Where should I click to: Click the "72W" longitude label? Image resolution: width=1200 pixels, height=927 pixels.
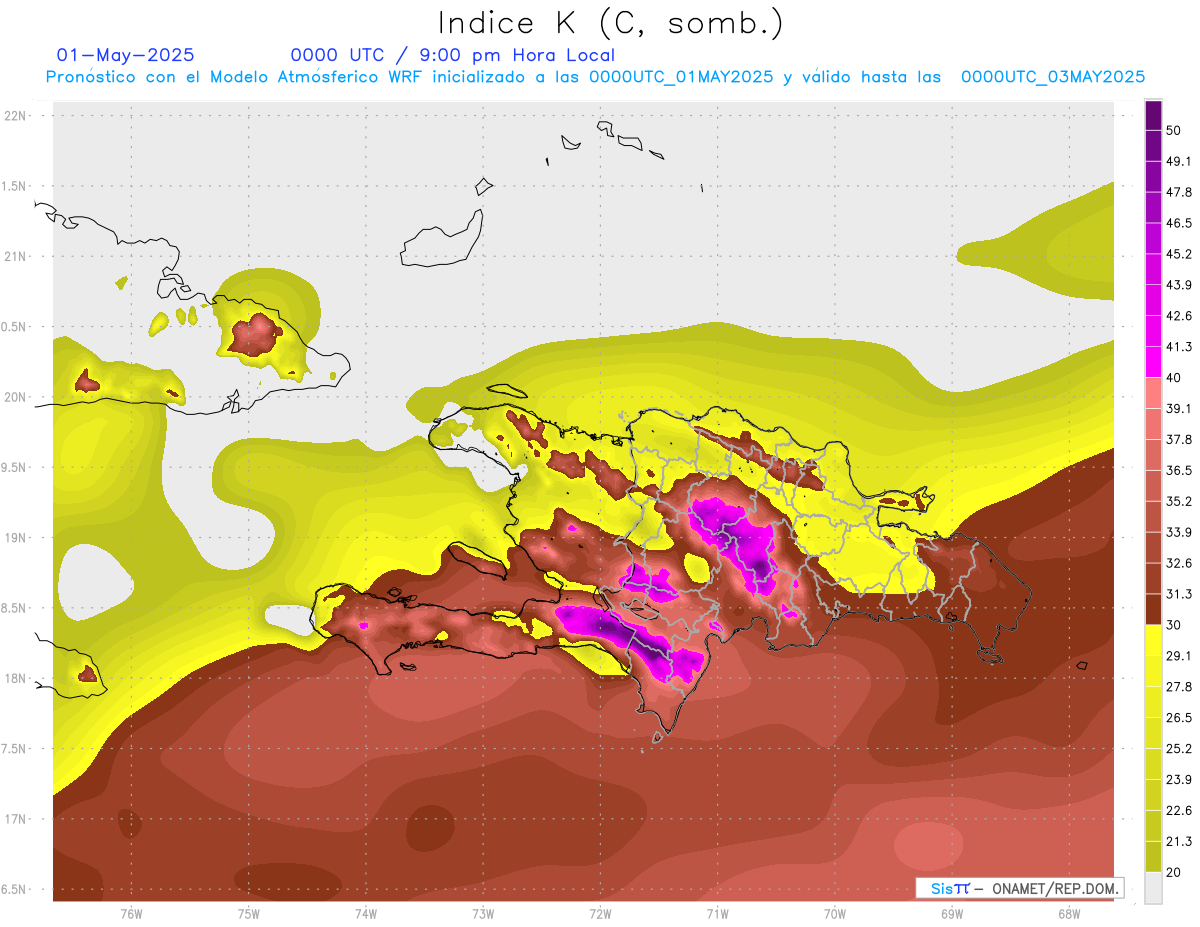click(600, 914)
